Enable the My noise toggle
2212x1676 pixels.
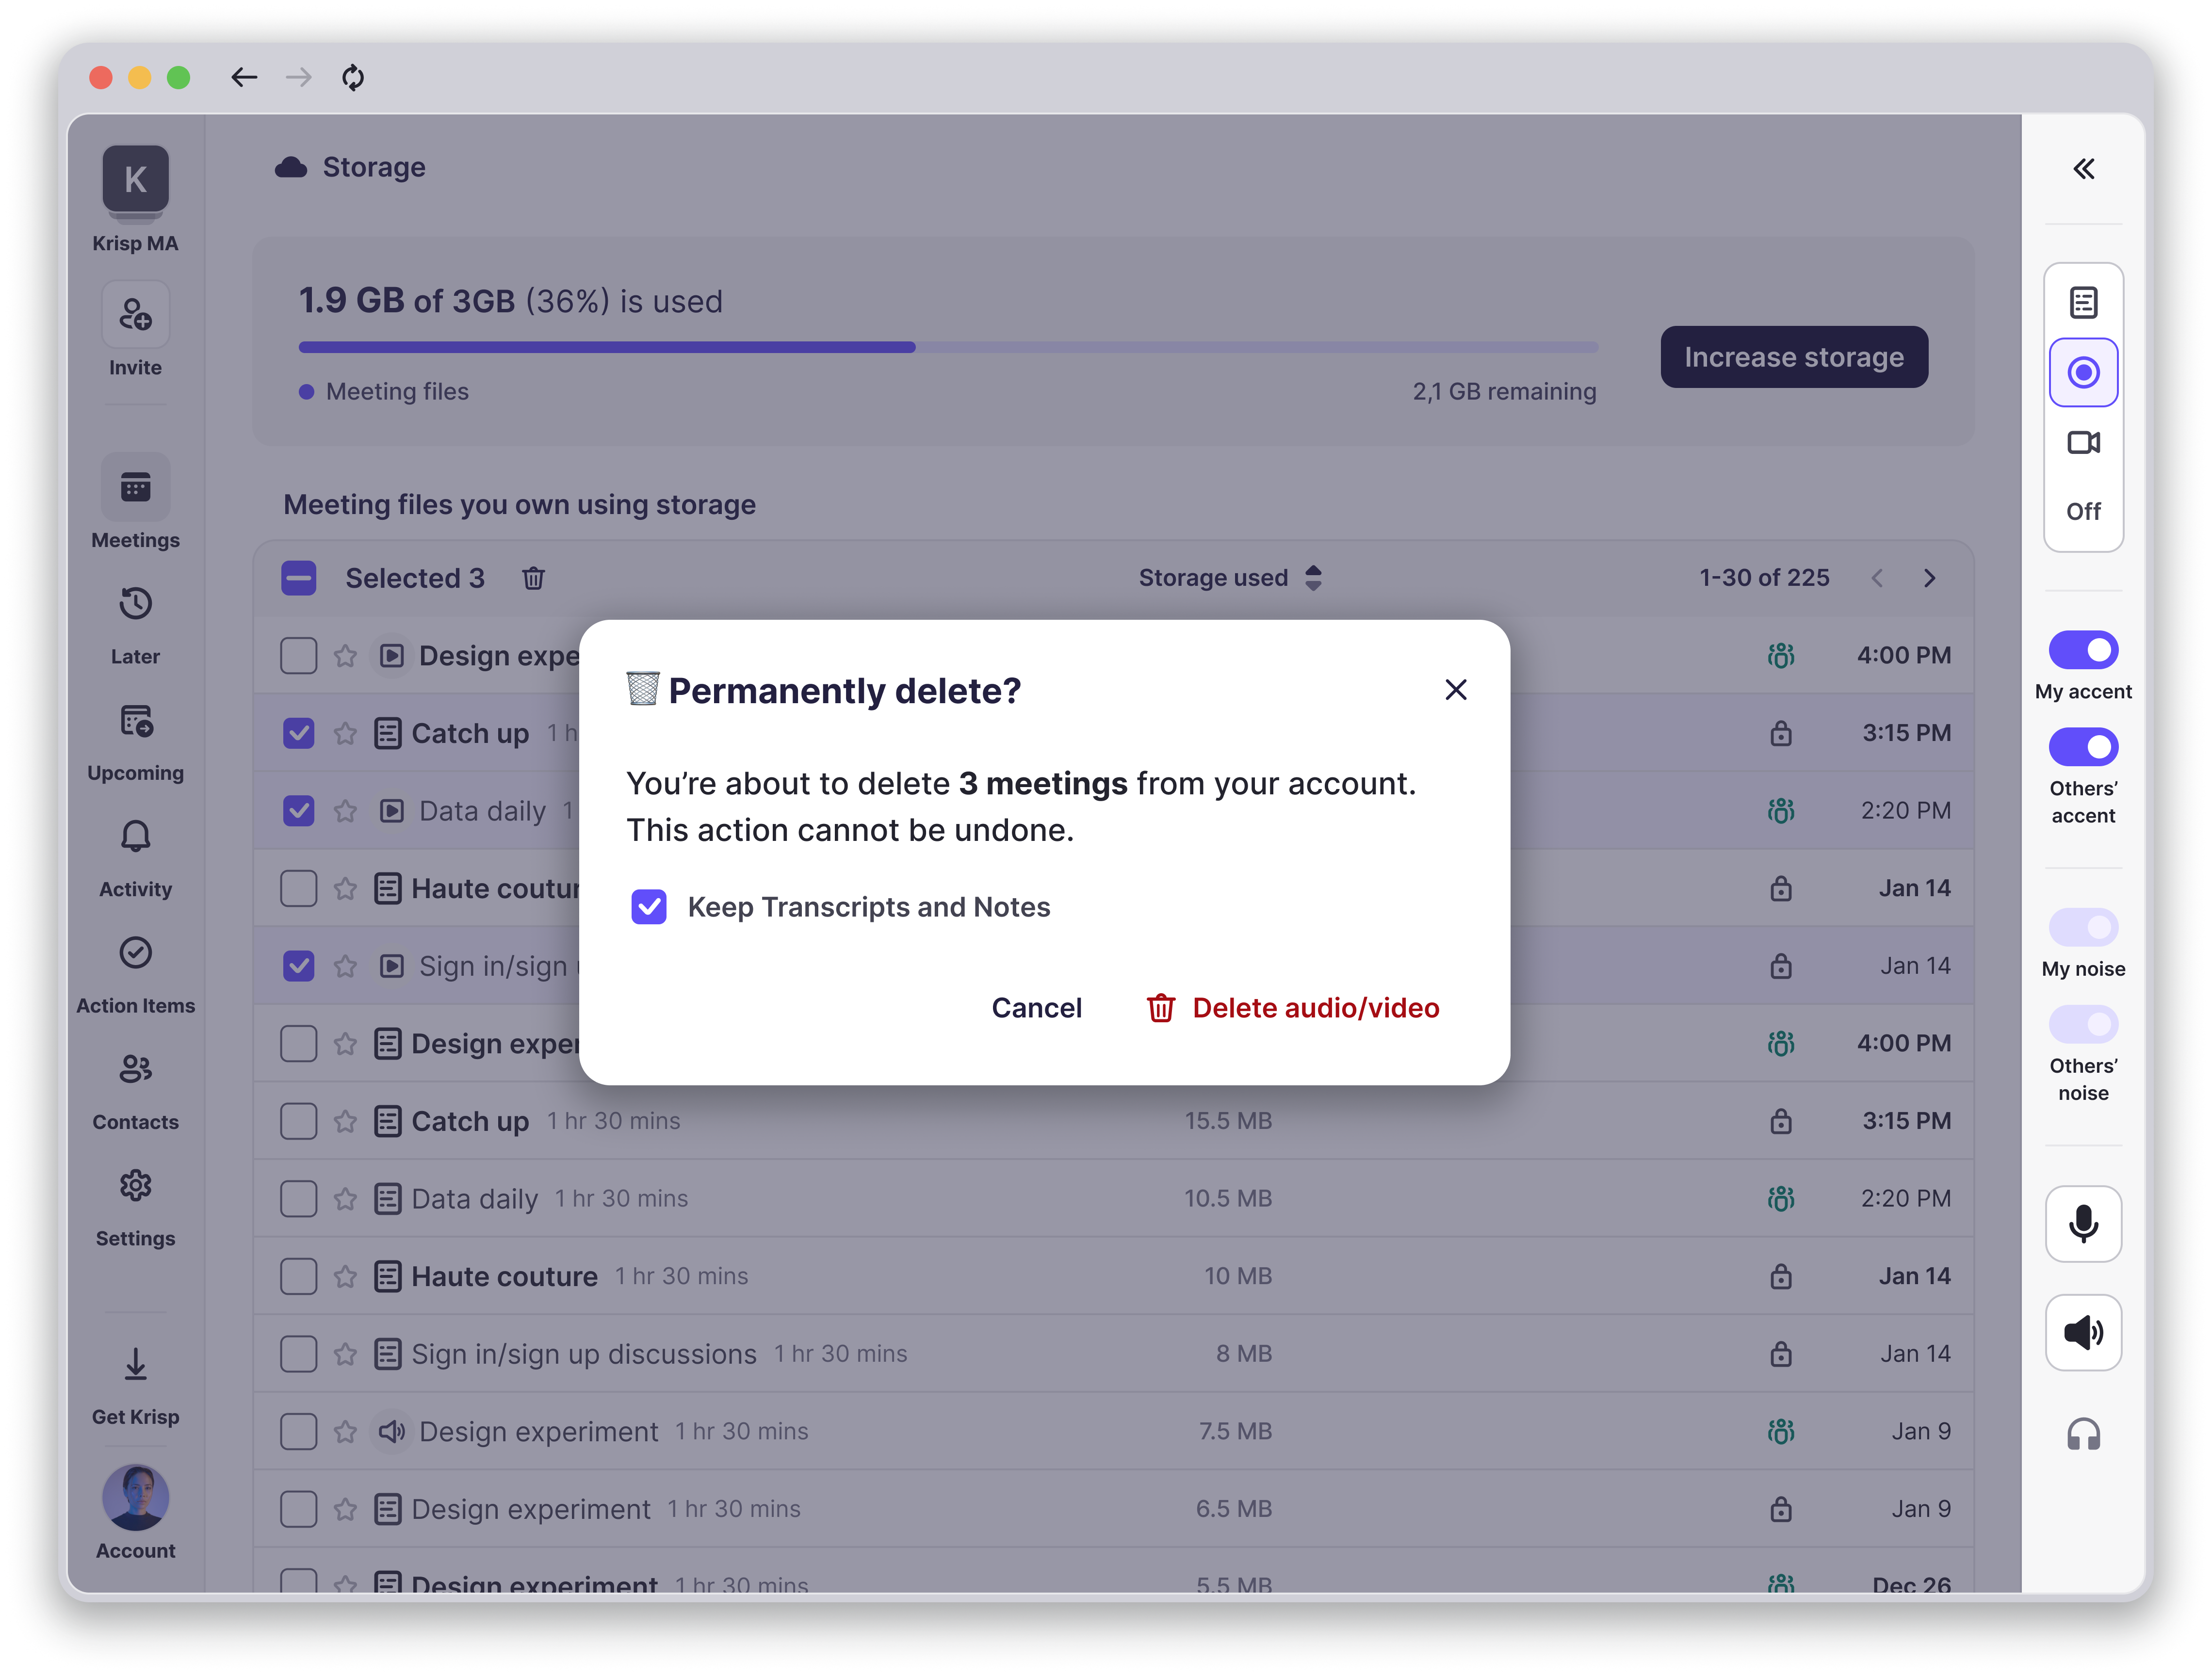(x=2083, y=927)
